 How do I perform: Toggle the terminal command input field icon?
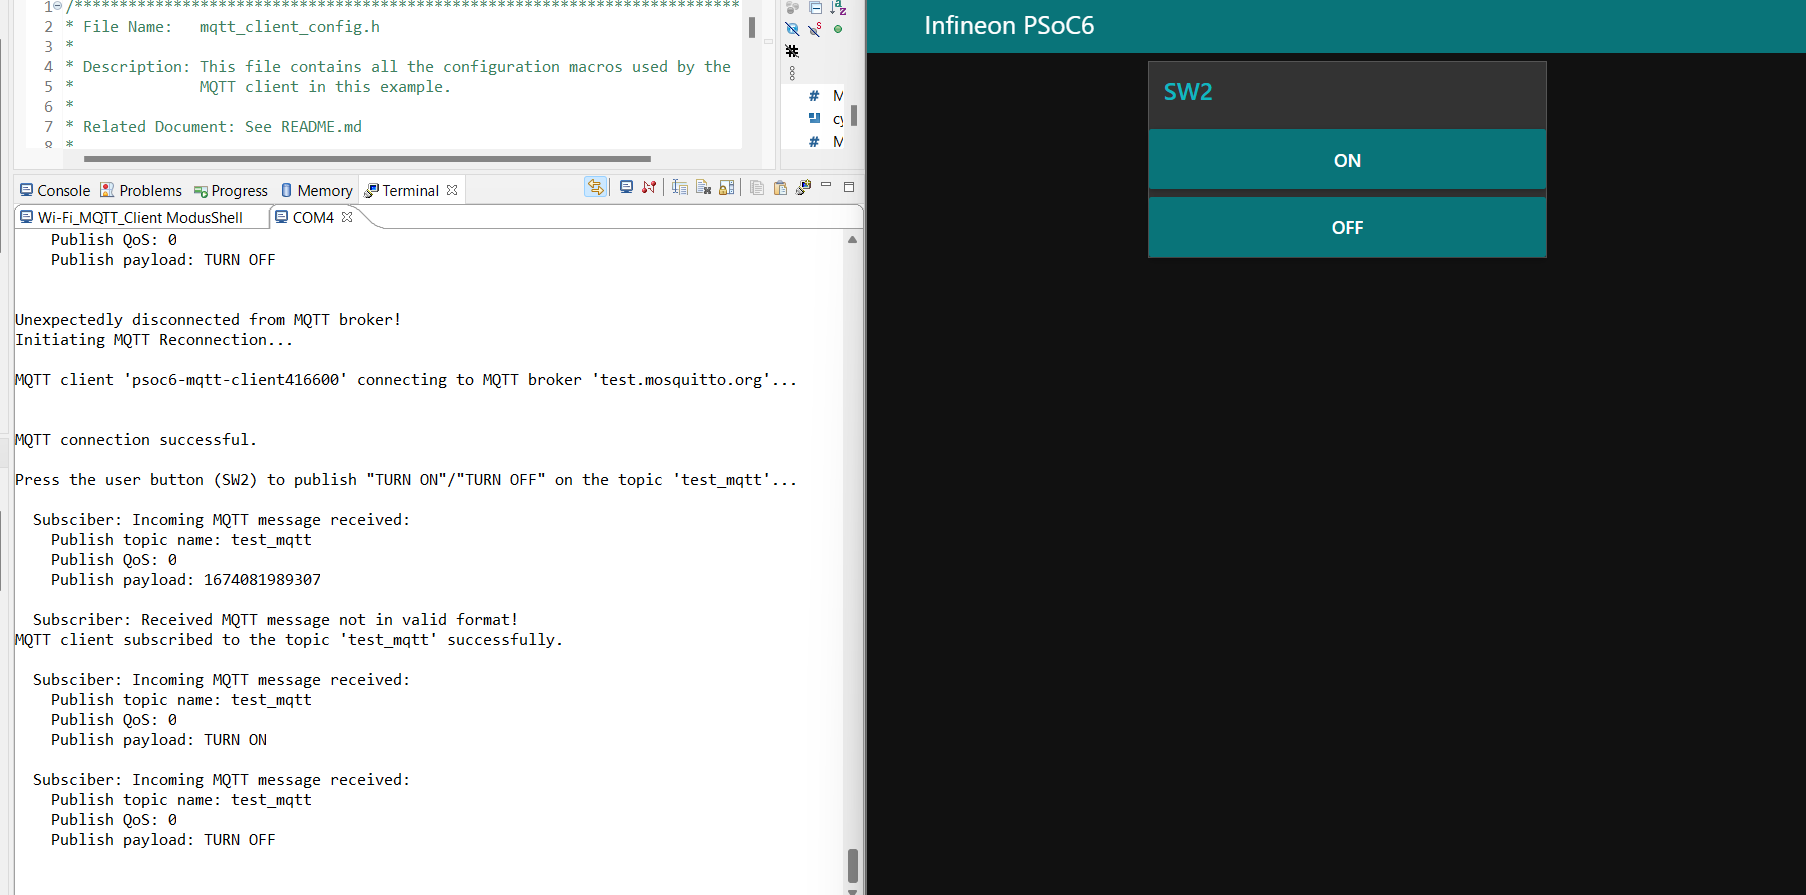680,187
